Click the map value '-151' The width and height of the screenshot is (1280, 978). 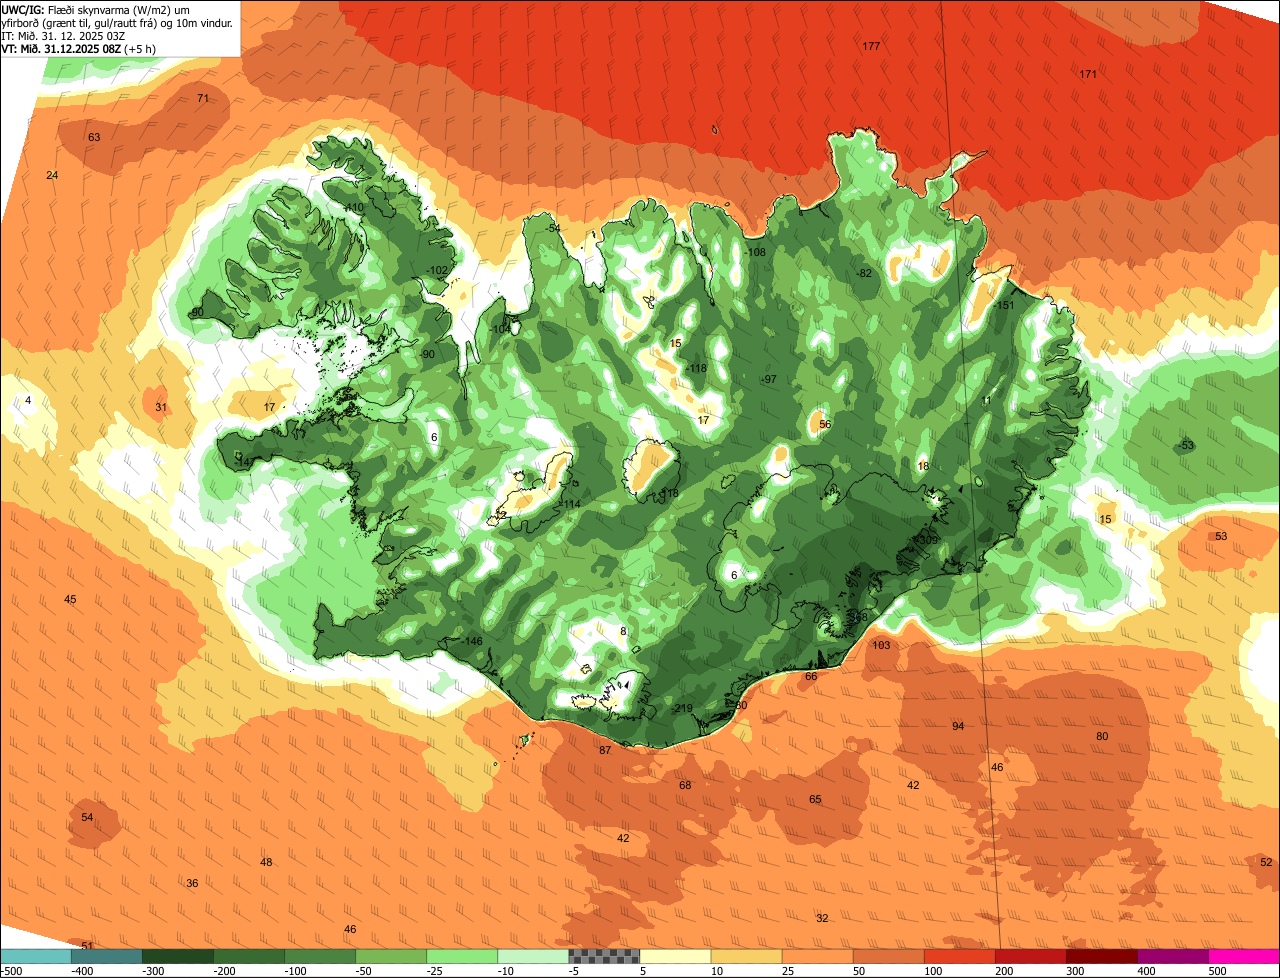coord(1004,305)
